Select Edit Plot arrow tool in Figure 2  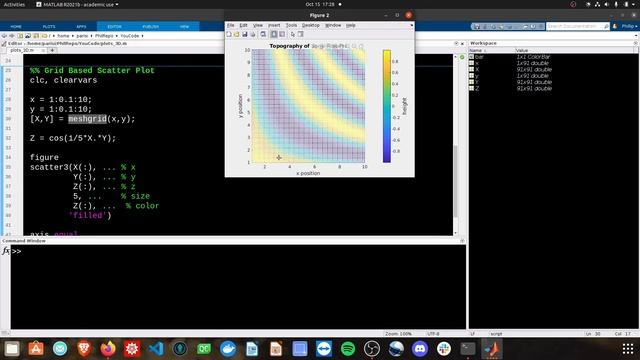(293, 35)
